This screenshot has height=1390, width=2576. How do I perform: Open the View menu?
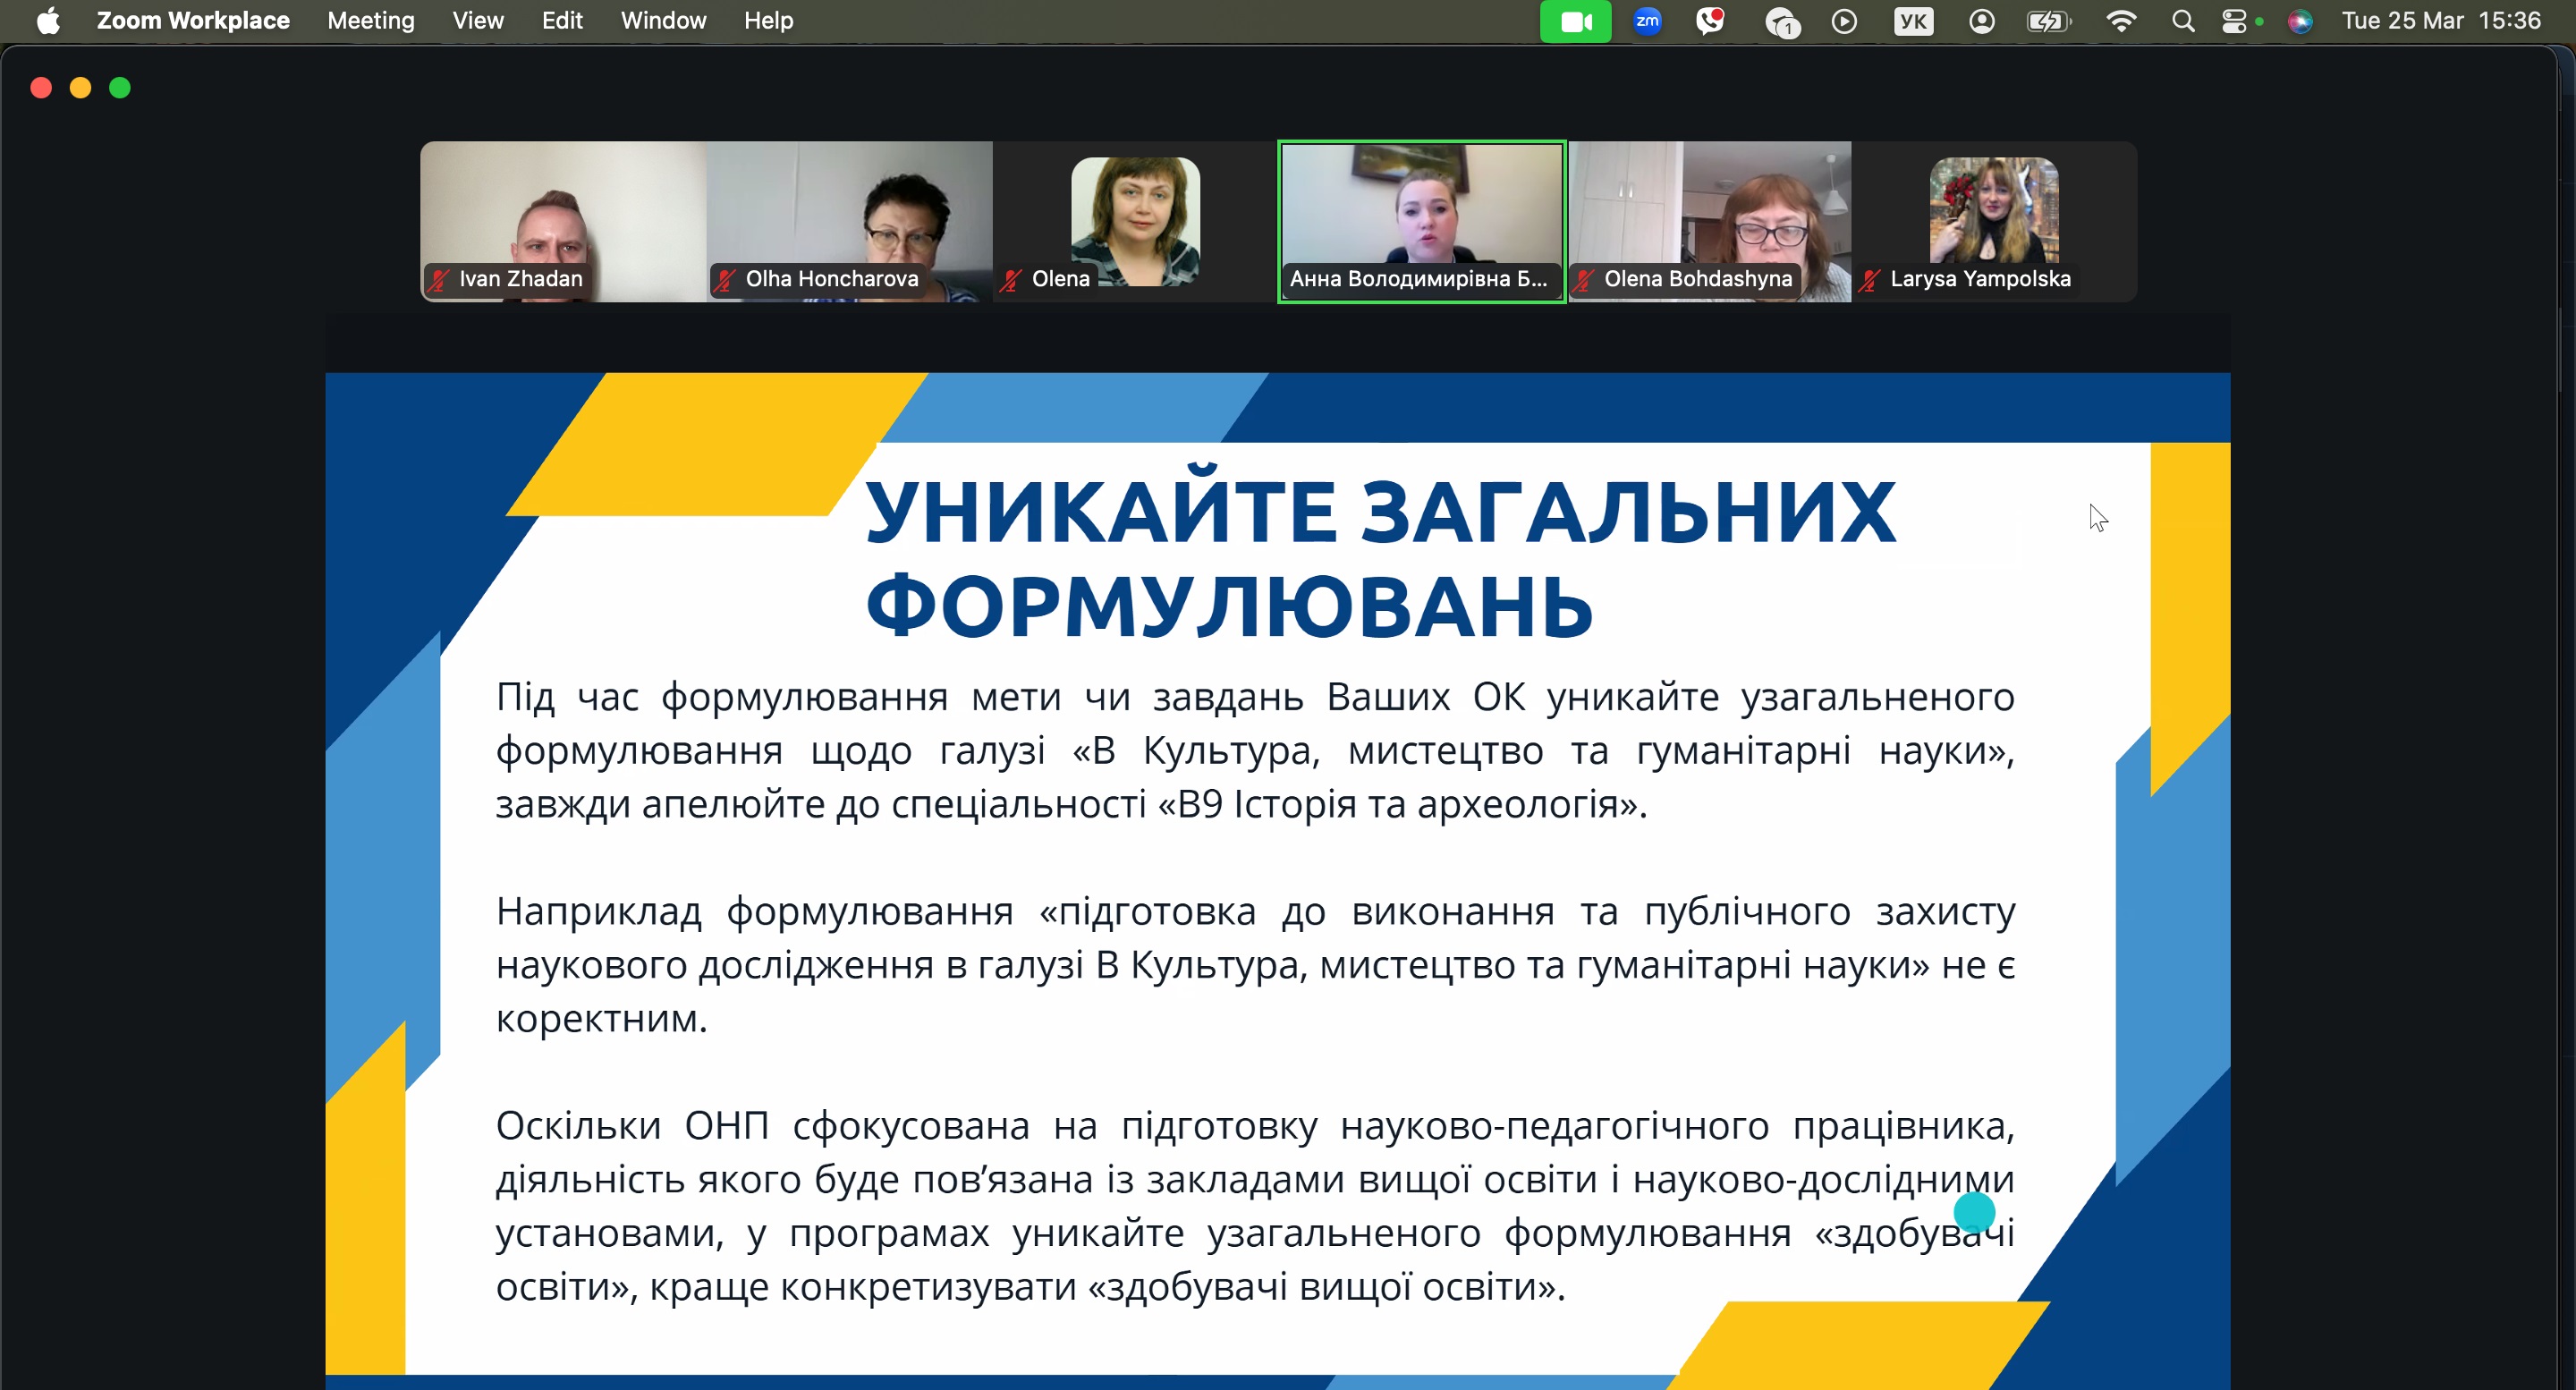click(478, 21)
